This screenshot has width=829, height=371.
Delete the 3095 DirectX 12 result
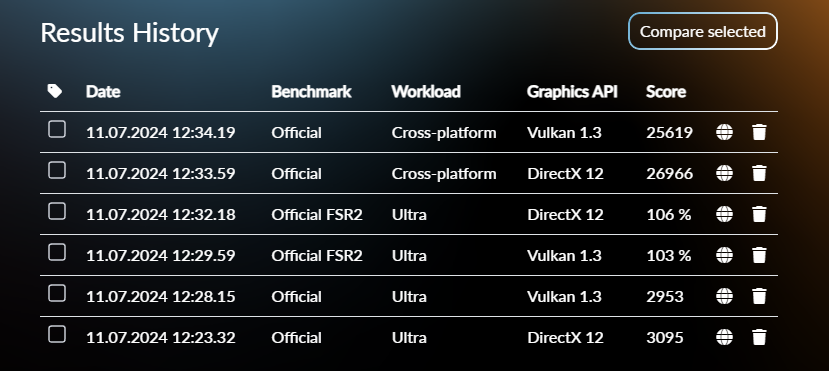(x=759, y=337)
